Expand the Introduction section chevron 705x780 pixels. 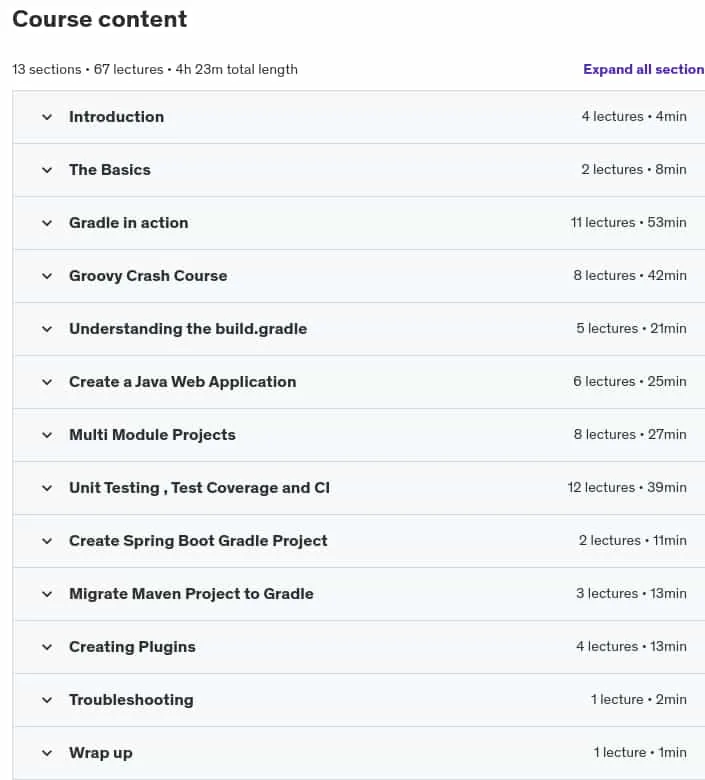(x=47, y=117)
